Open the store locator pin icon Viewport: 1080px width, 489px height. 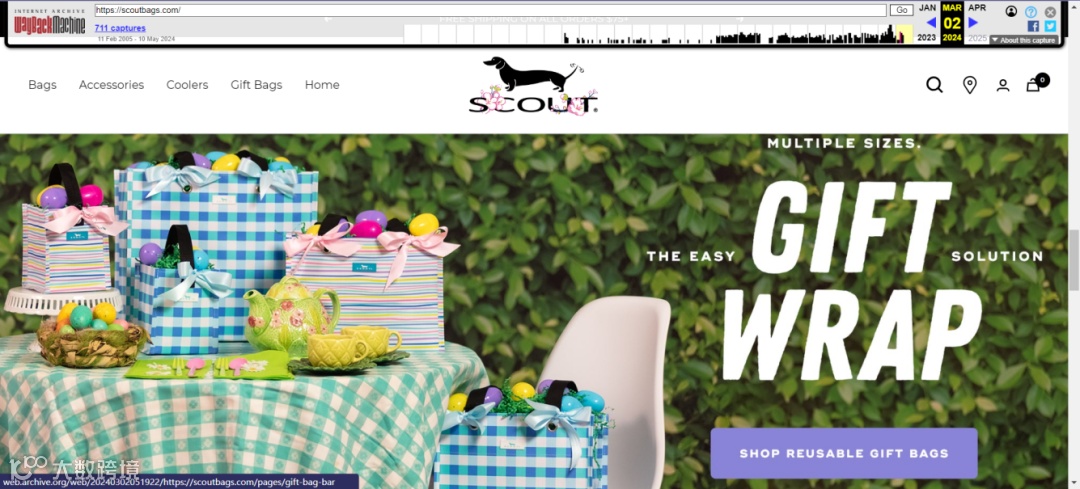tap(969, 85)
